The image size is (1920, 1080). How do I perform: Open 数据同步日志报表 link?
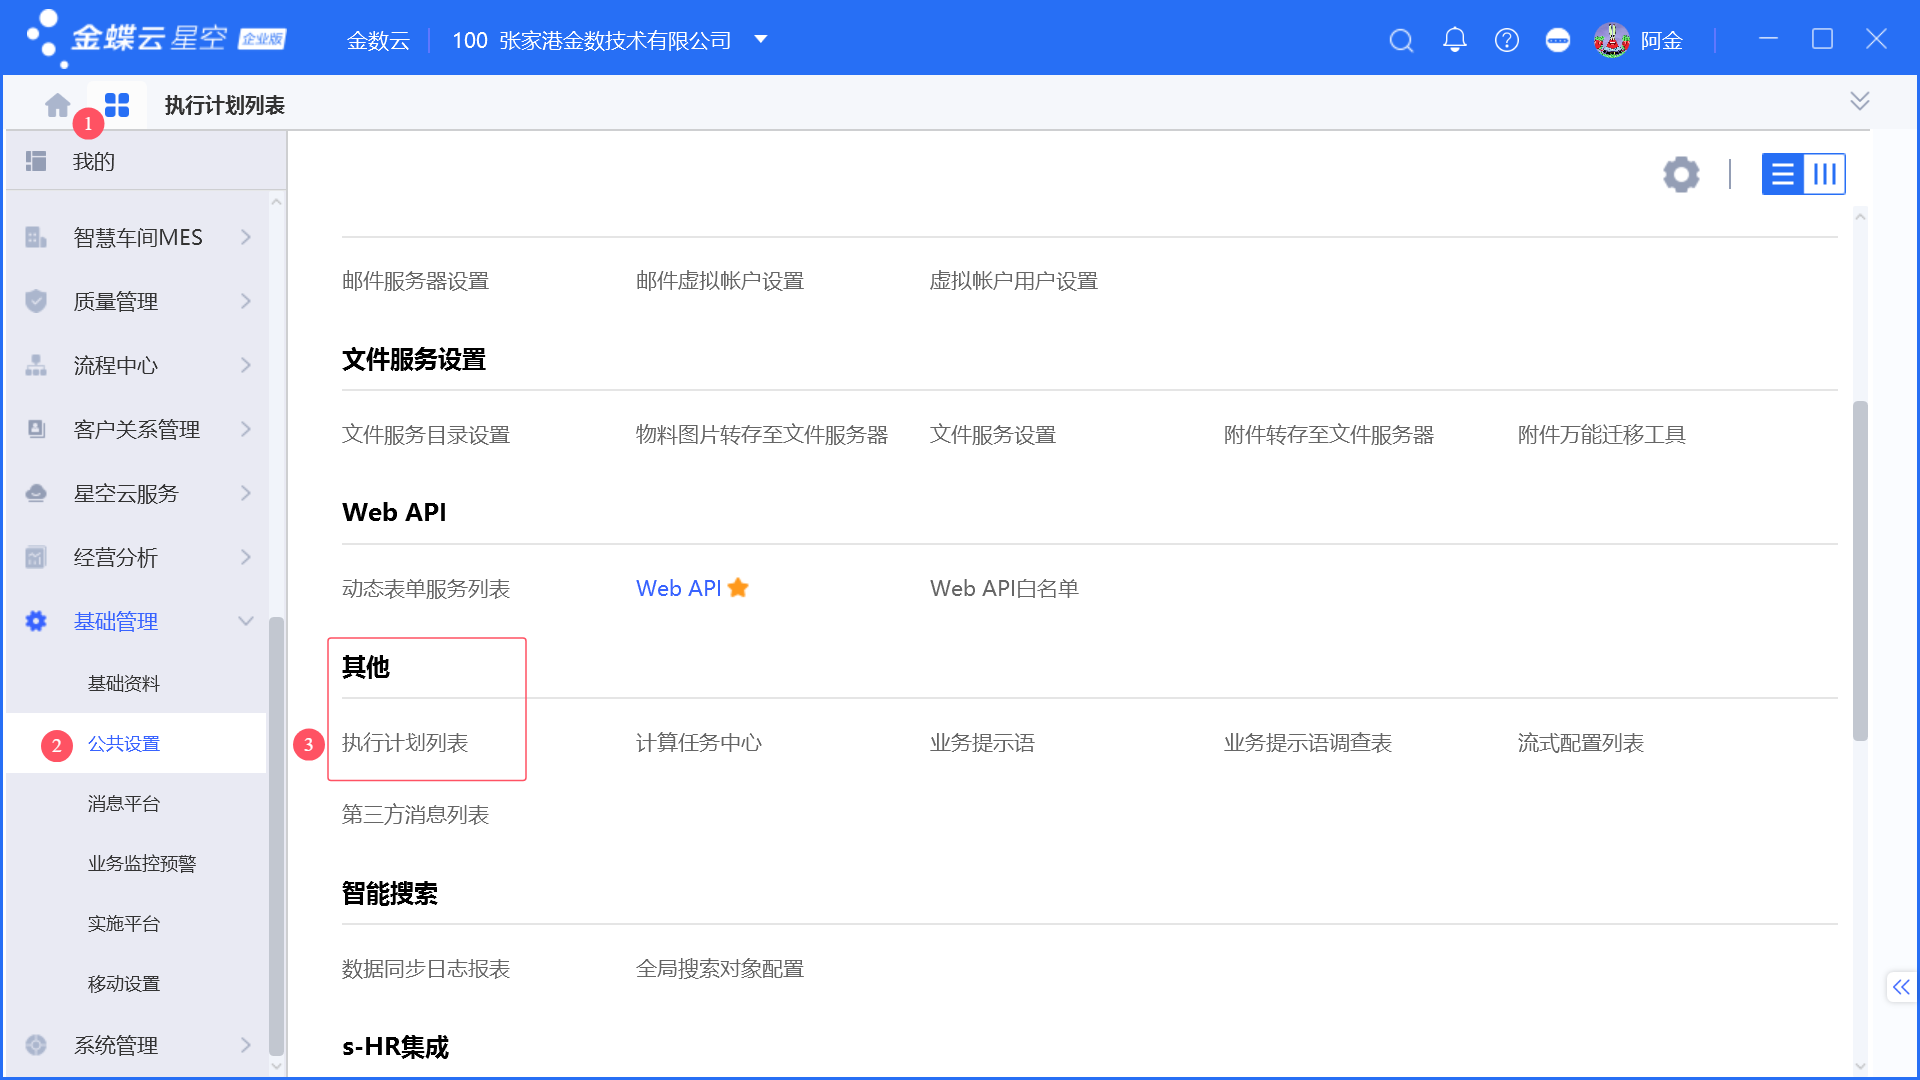pyautogui.click(x=426, y=969)
